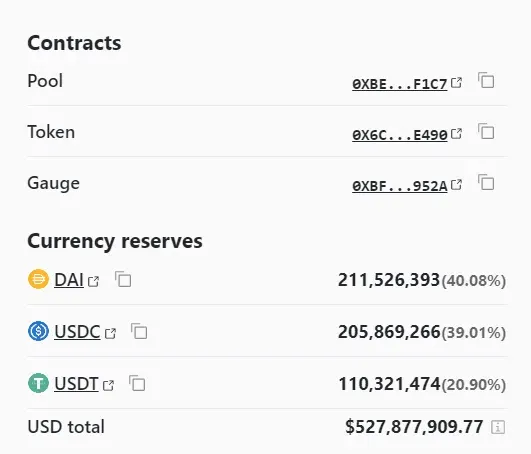Open the USDT currency link
Viewport: 531px width, 454px height.
click(x=76, y=384)
